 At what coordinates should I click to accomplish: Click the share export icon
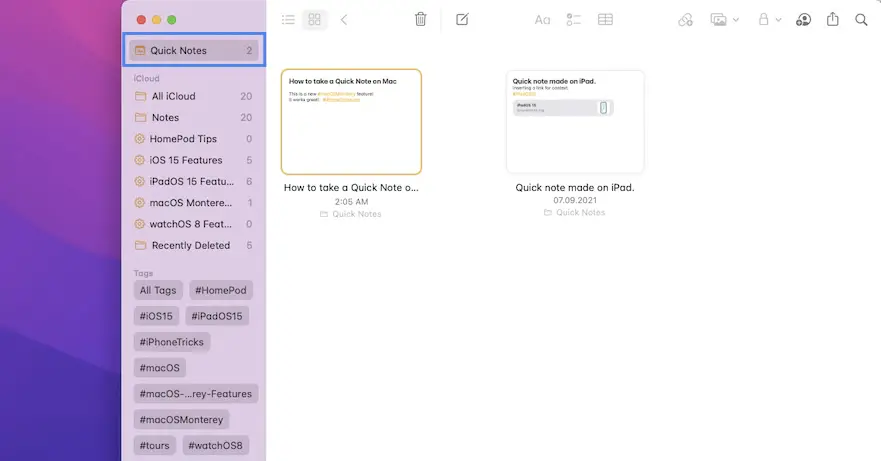click(833, 20)
